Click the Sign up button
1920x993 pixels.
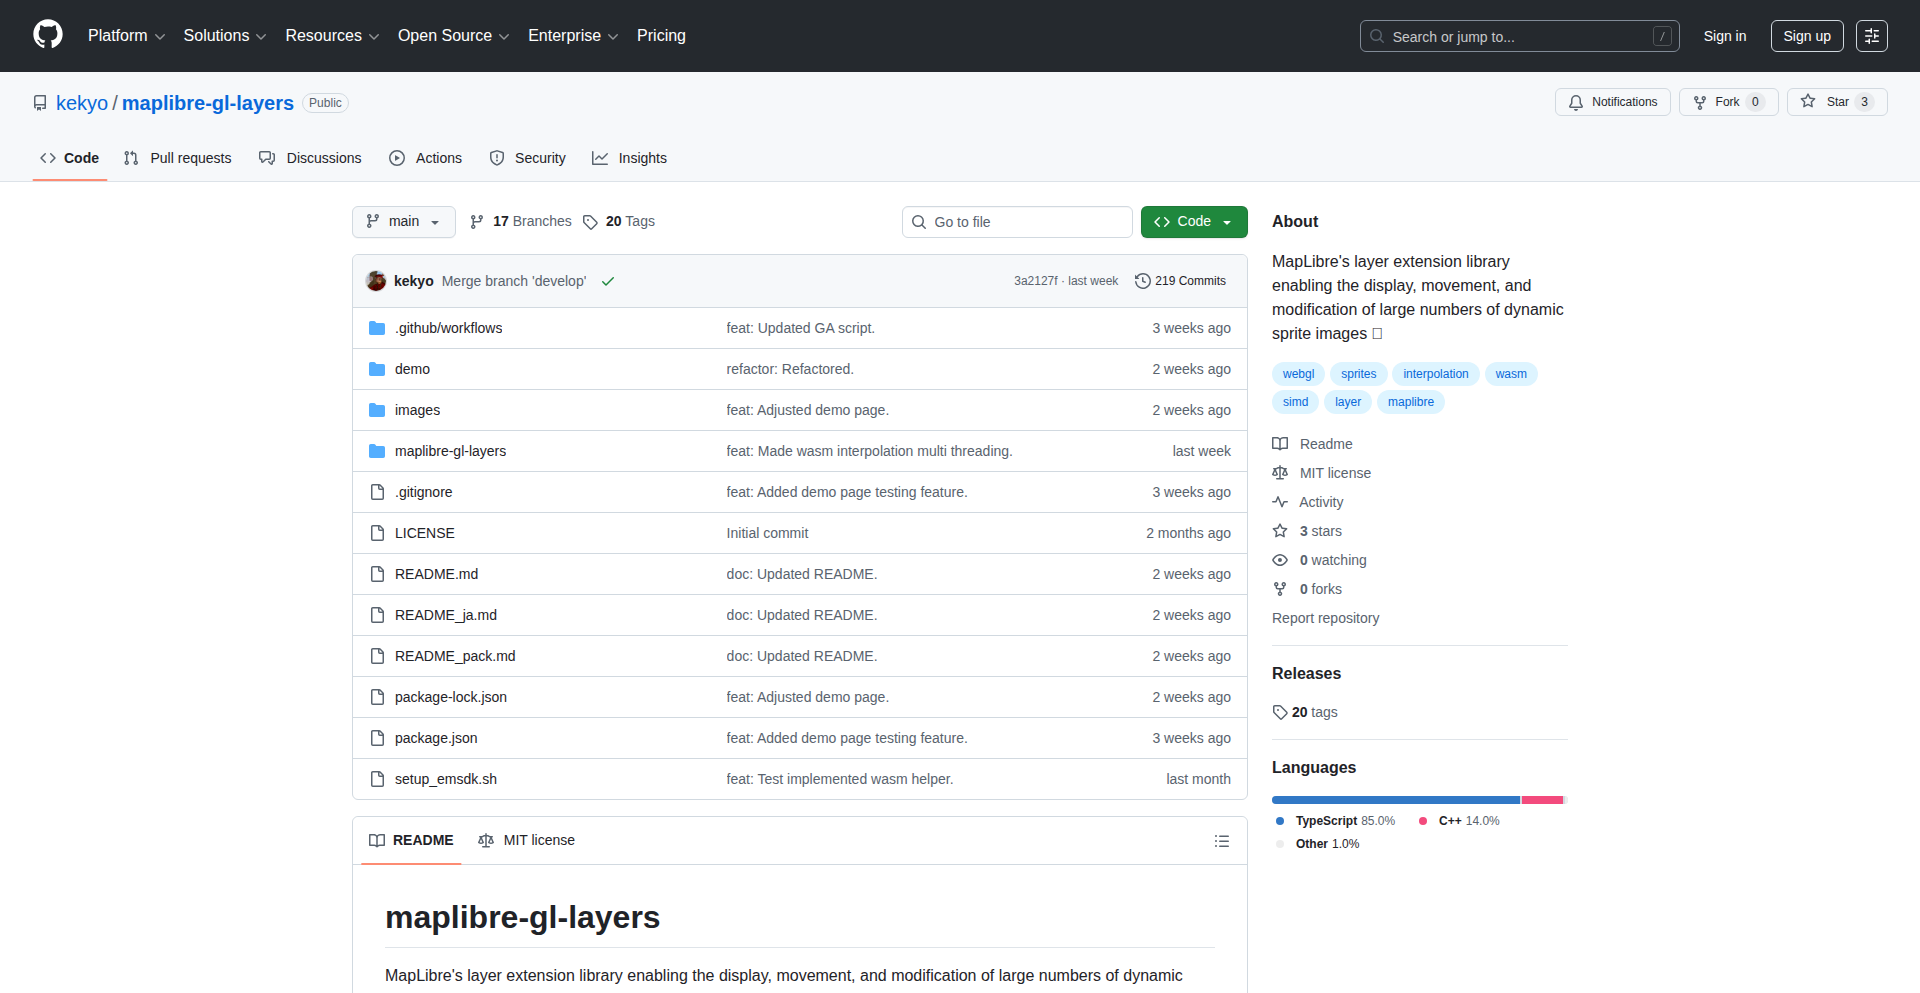(x=1806, y=36)
